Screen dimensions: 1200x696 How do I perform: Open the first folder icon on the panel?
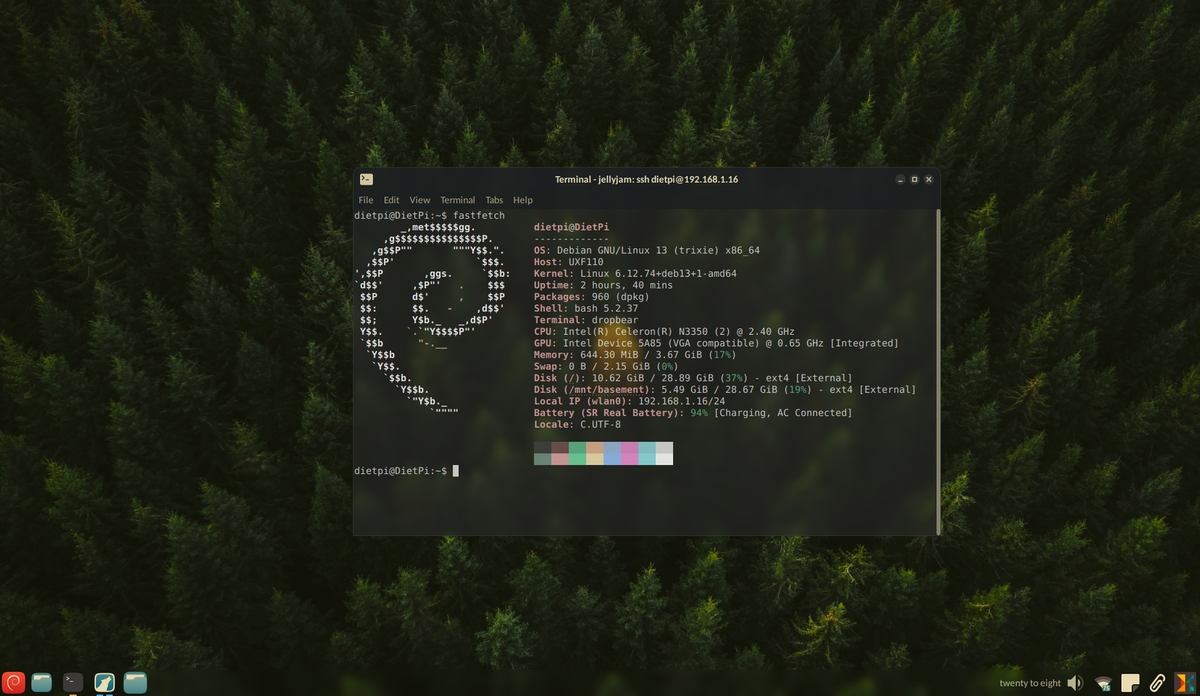[x=42, y=682]
